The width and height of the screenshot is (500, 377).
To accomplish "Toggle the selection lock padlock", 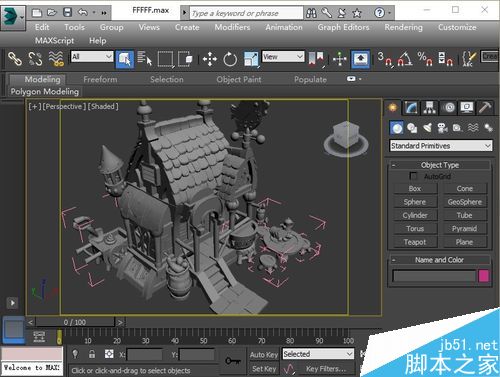I will 92,354.
